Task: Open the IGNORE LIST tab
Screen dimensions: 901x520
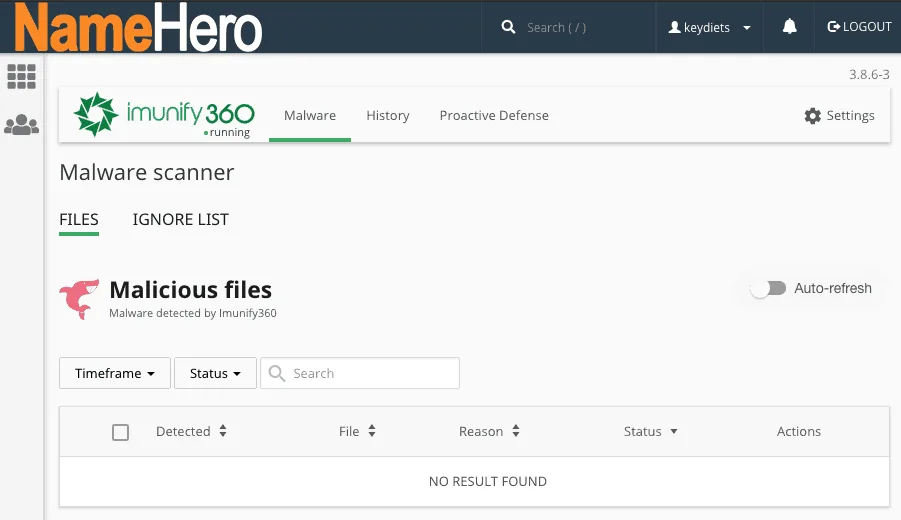Action: tap(180, 219)
